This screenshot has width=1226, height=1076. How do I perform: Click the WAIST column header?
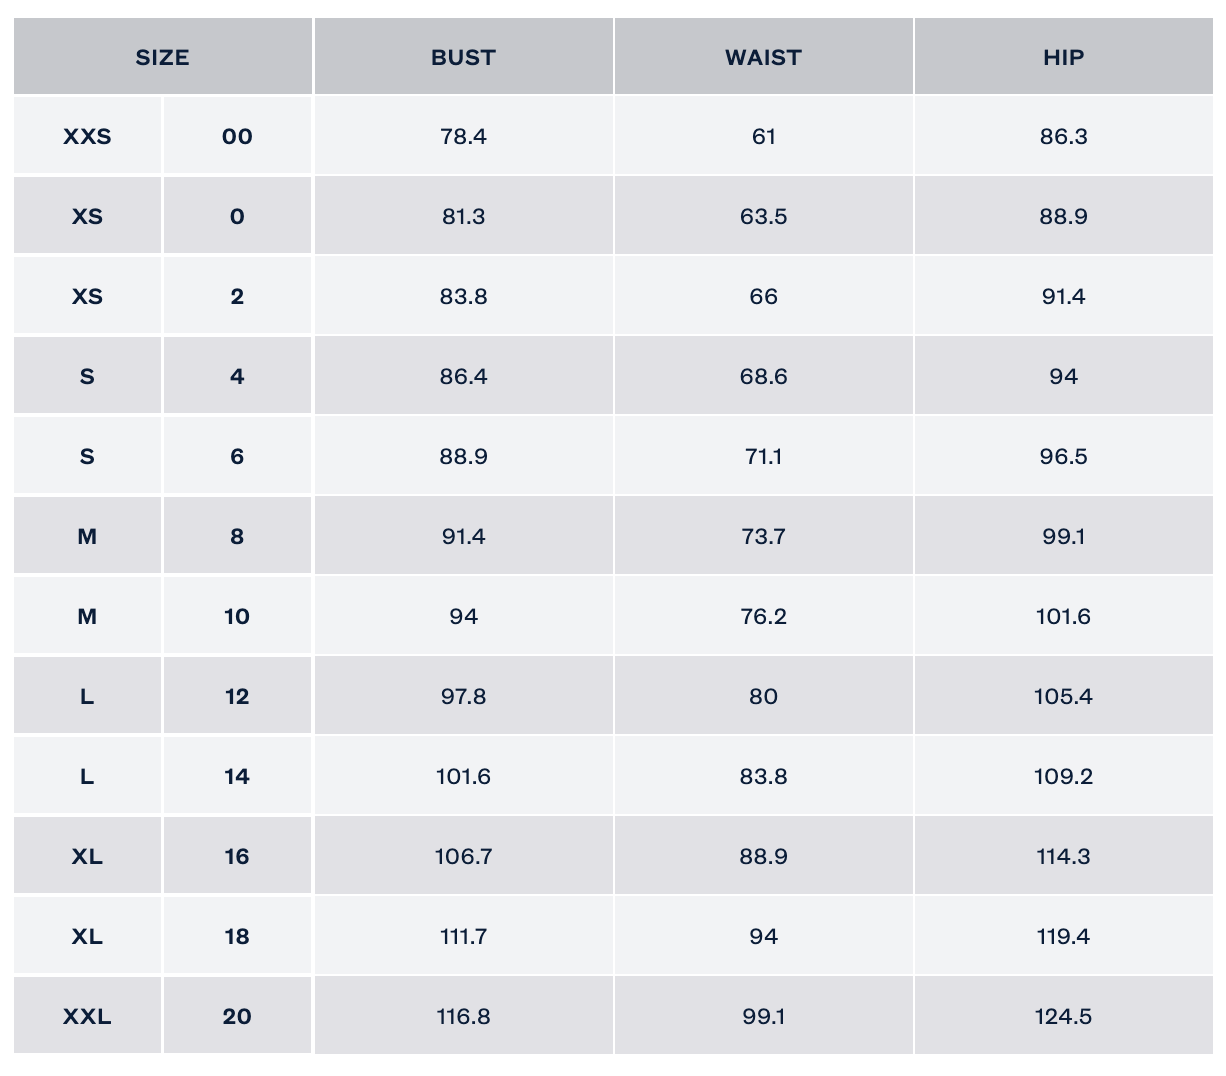[x=763, y=57]
